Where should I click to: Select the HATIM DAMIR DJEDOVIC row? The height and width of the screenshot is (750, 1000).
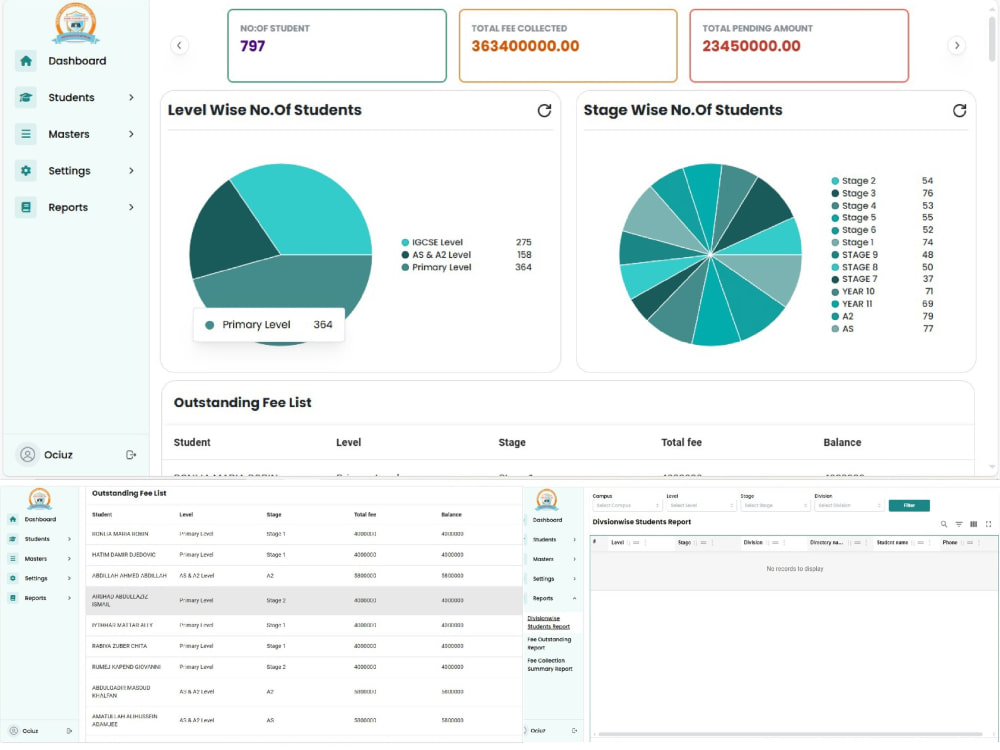pos(304,555)
